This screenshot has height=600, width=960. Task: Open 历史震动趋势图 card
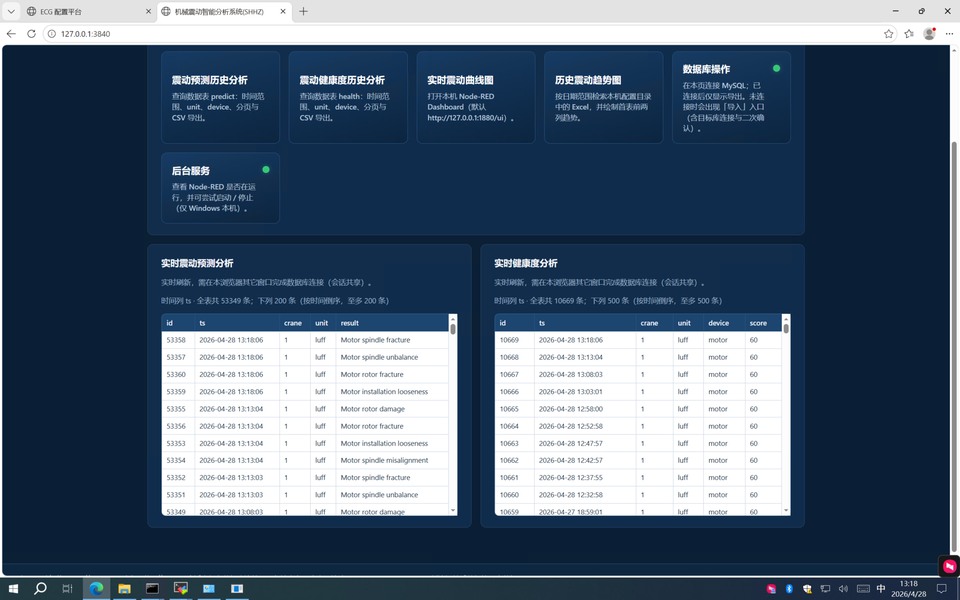[x=604, y=97]
